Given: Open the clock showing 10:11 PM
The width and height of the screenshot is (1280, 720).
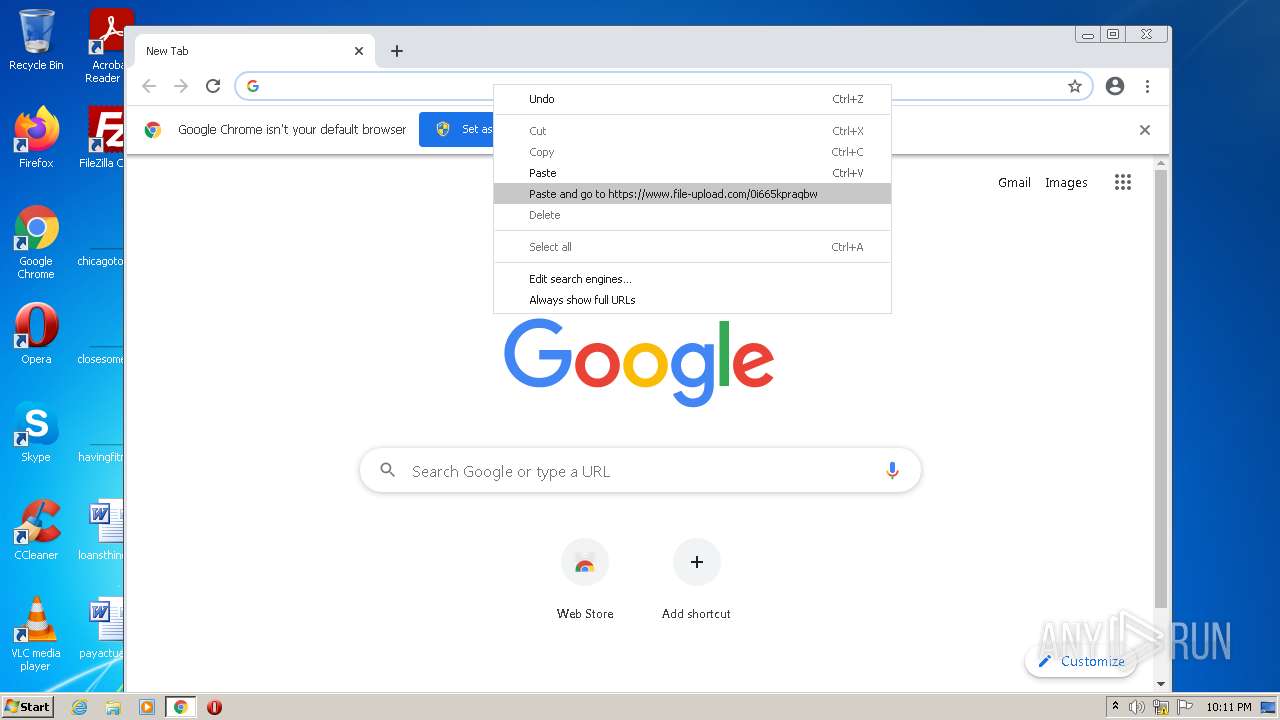Looking at the screenshot, I should pyautogui.click(x=1229, y=707).
